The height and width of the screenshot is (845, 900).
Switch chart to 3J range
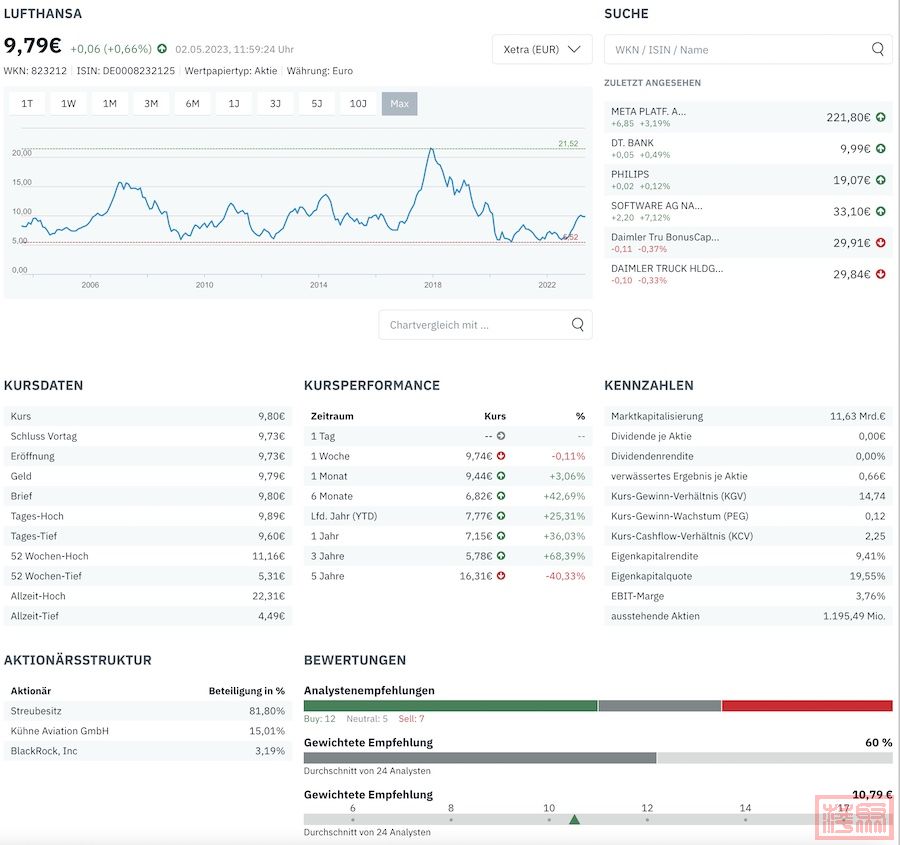pos(275,104)
